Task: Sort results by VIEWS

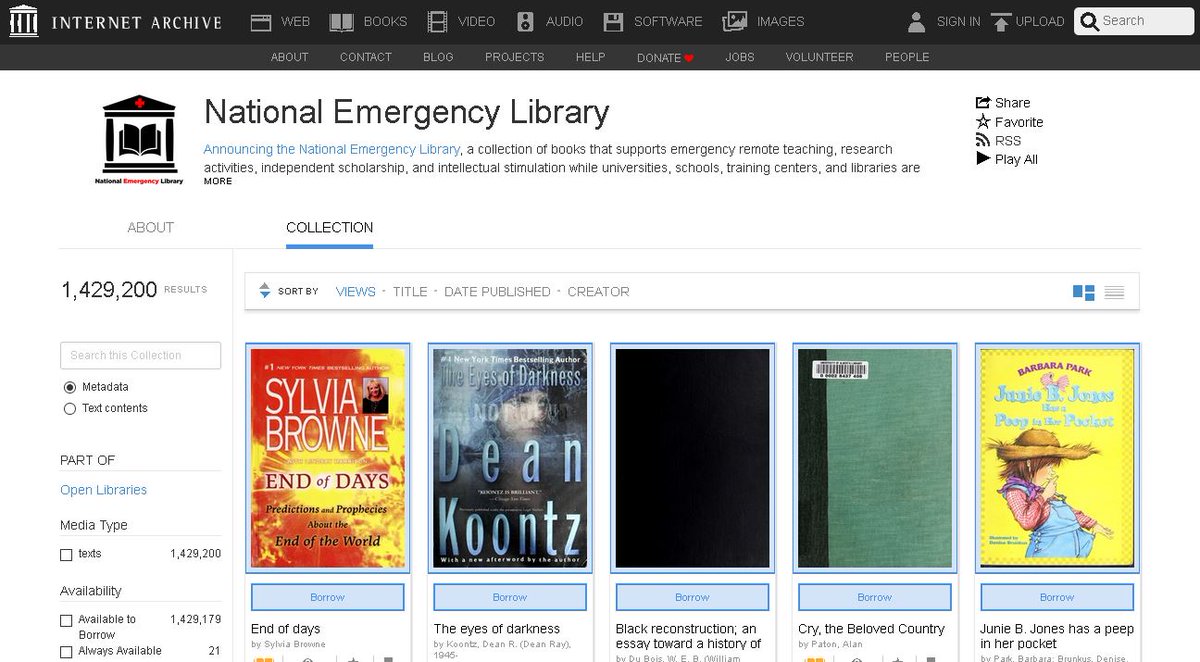Action: [x=356, y=292]
